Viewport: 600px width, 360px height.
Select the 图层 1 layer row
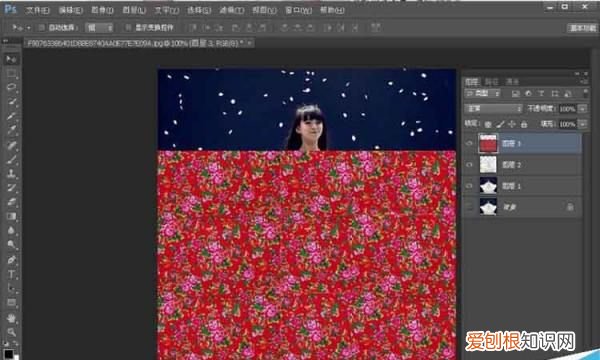(x=522, y=186)
